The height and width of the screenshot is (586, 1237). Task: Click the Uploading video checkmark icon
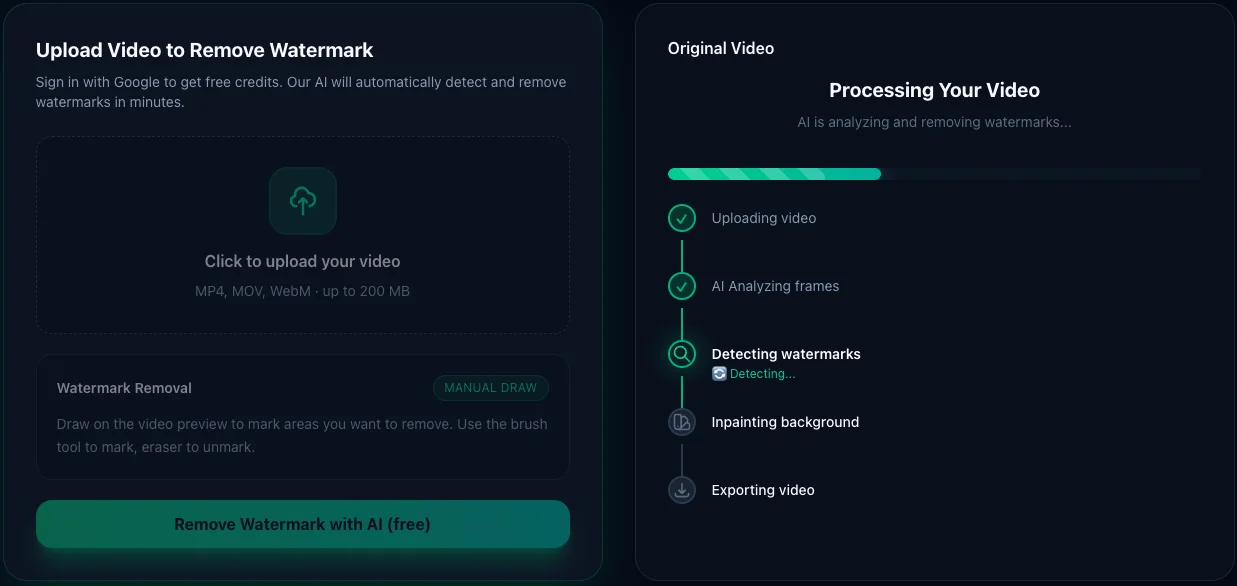[681, 218]
